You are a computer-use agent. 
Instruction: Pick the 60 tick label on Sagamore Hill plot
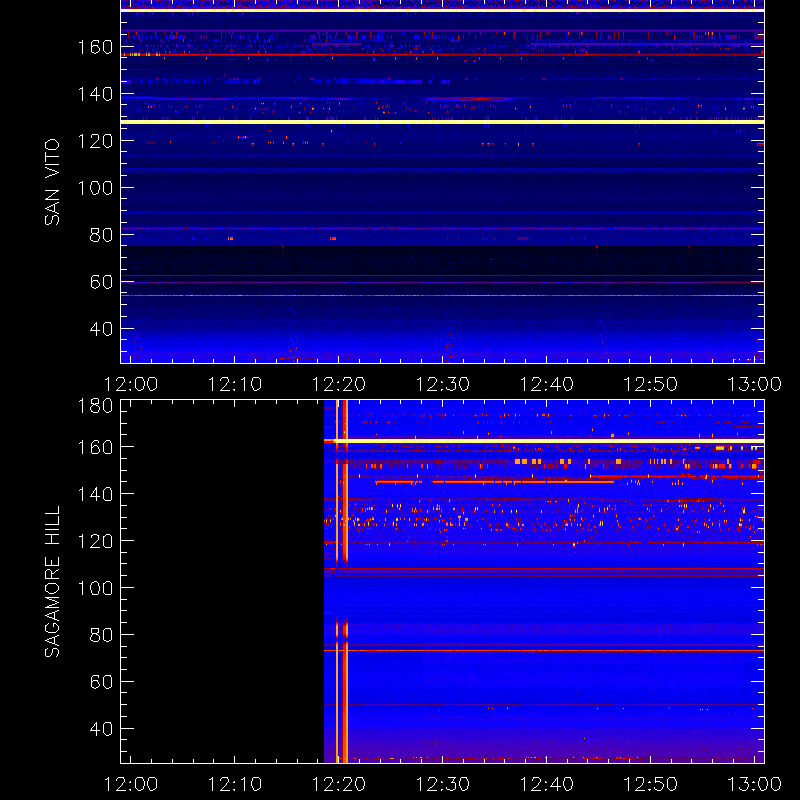coord(102,682)
